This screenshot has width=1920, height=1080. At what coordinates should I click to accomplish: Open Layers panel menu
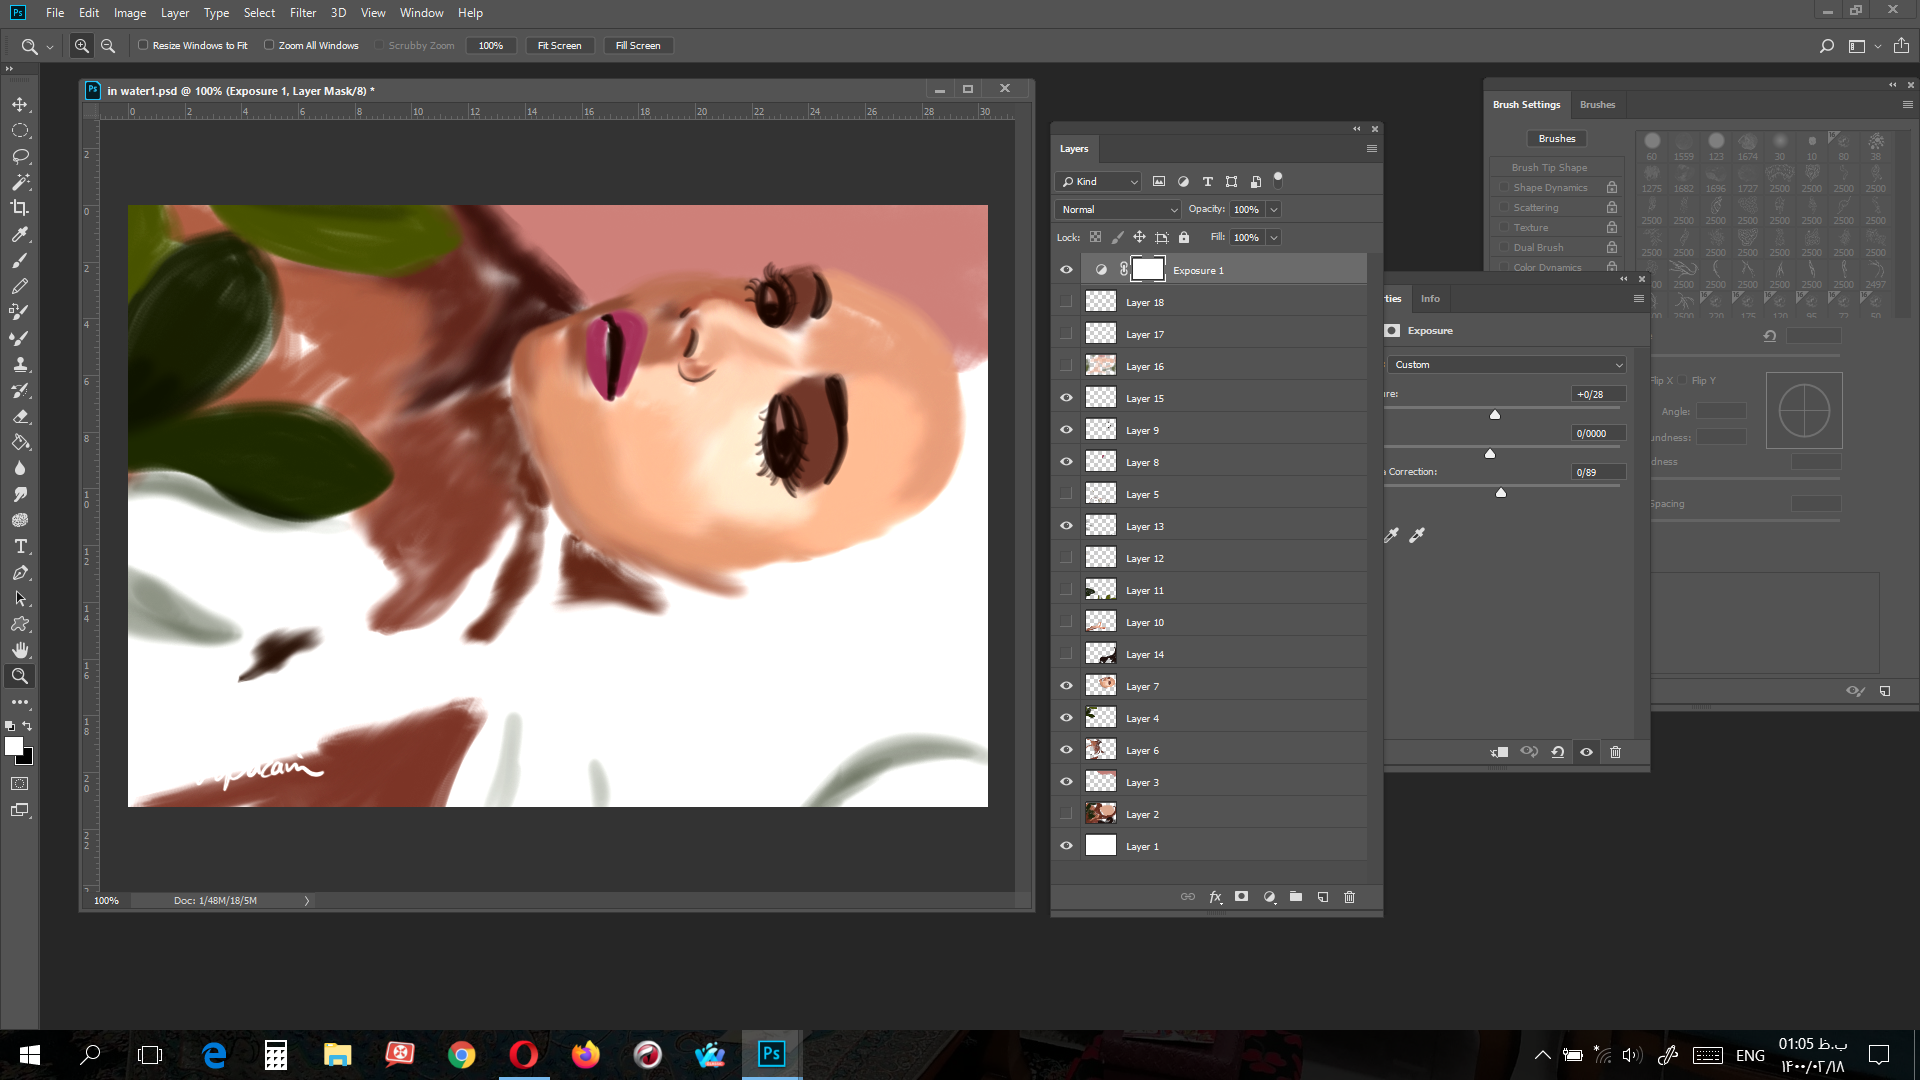click(x=1372, y=149)
